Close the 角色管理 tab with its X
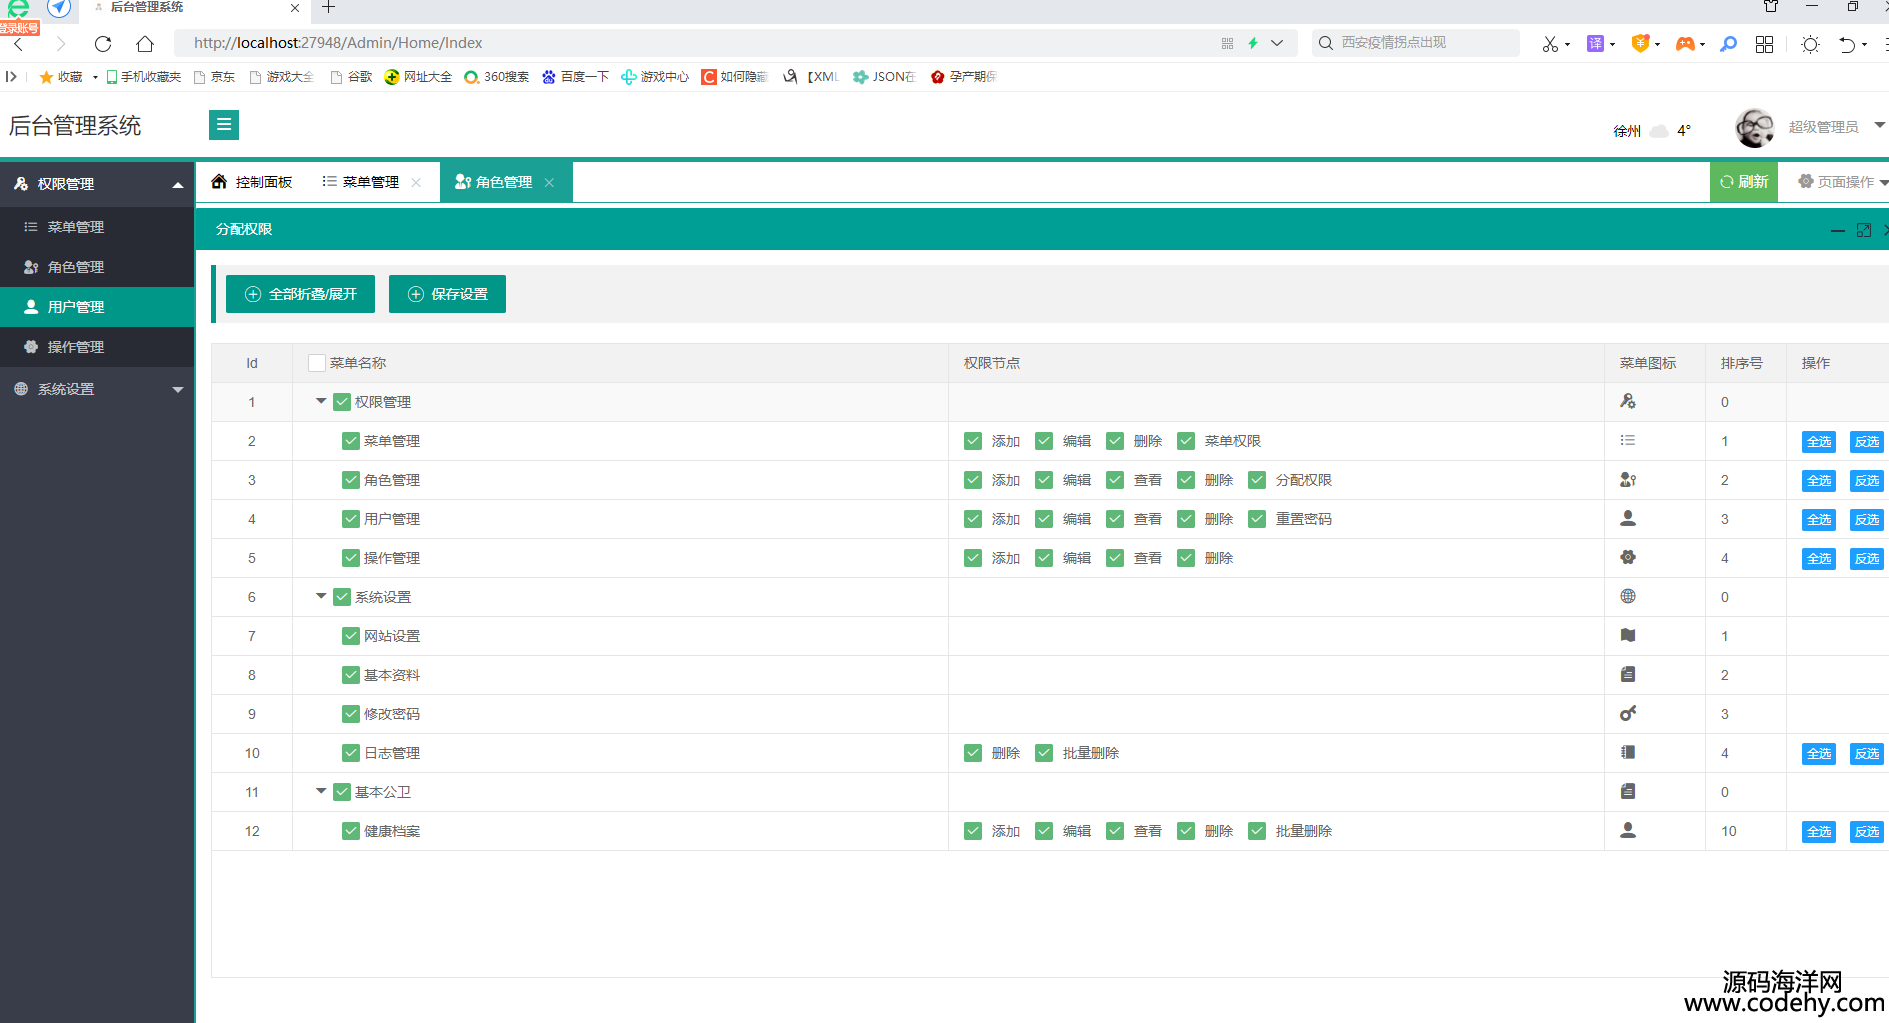This screenshot has height=1023, width=1889. click(x=549, y=183)
